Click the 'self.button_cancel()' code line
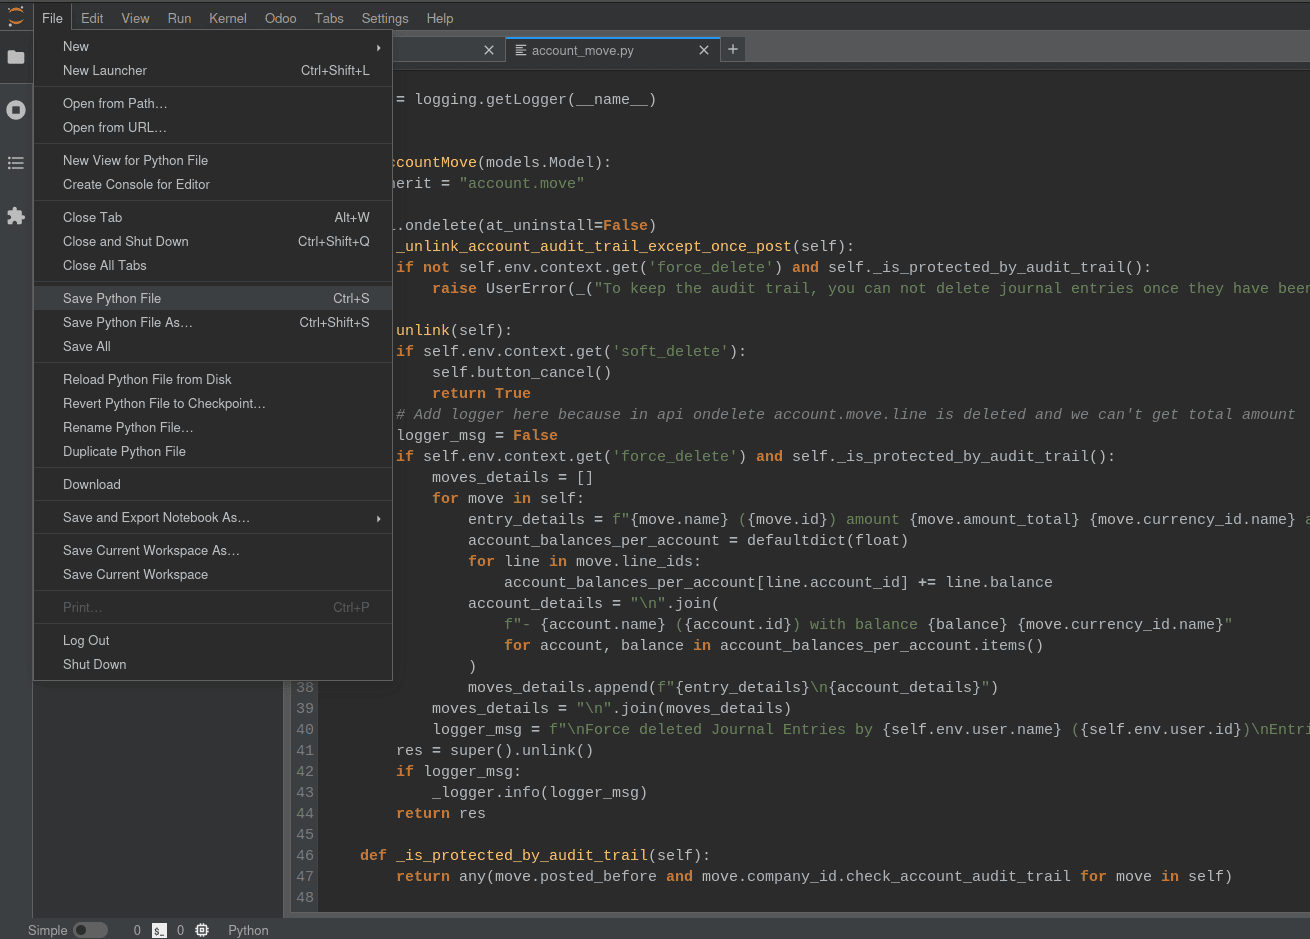The image size is (1310, 939). (522, 372)
